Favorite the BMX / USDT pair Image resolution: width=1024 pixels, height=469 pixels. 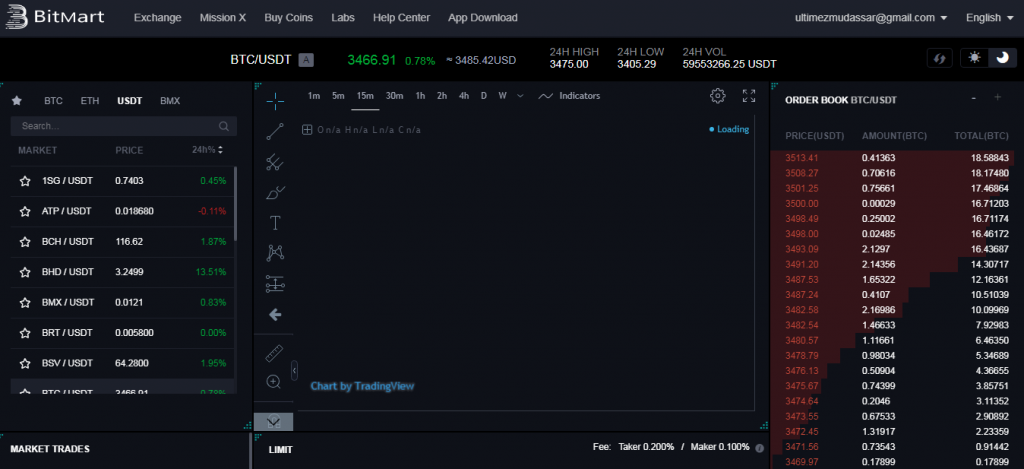click(x=25, y=302)
